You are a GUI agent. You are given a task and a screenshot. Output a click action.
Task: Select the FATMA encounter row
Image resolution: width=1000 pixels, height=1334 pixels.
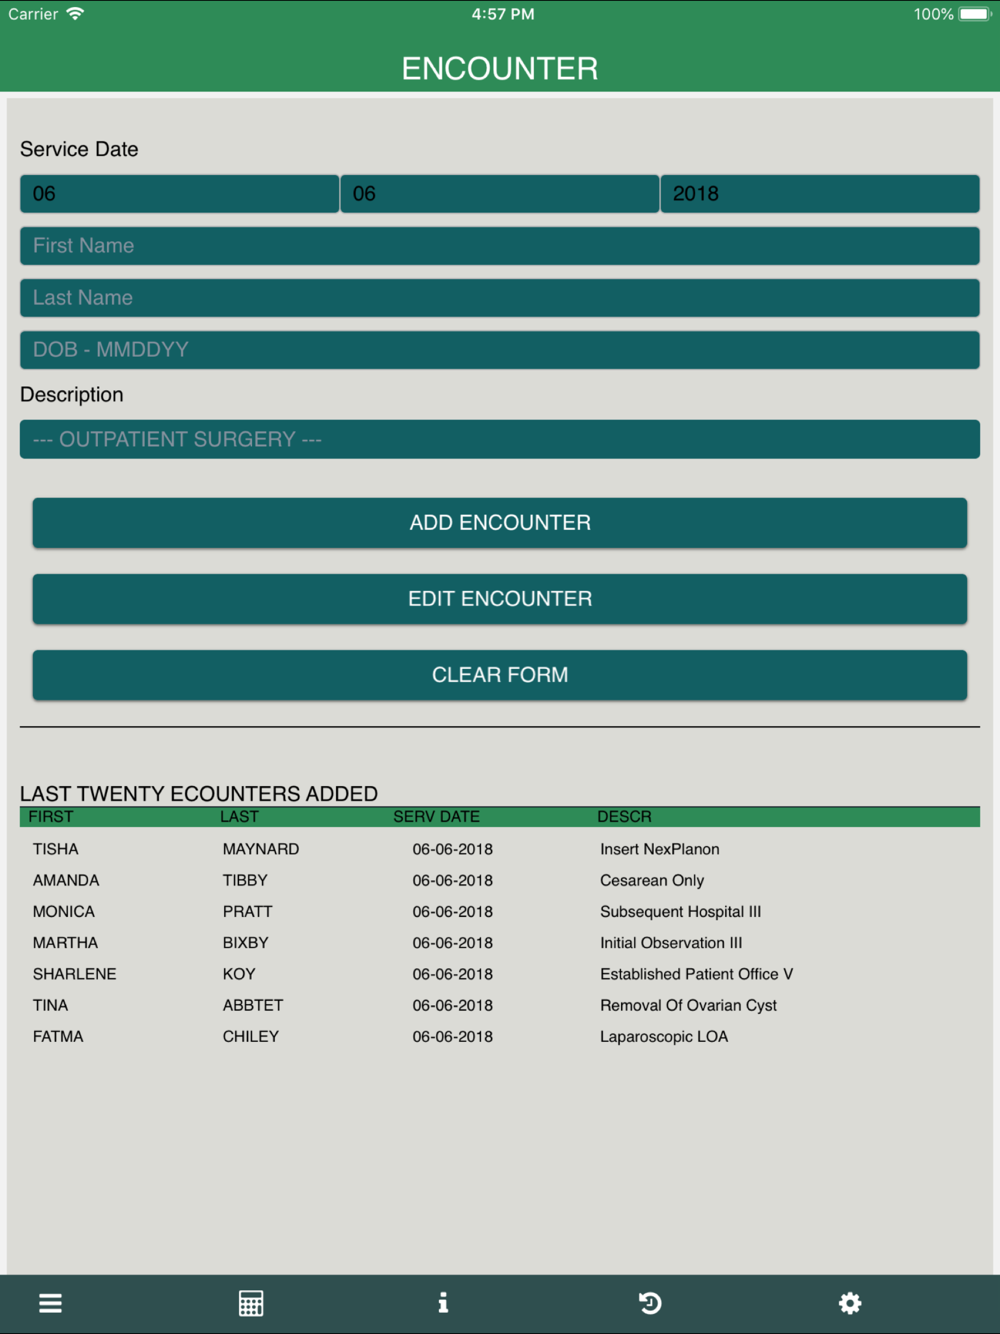pyautogui.click(x=500, y=1037)
